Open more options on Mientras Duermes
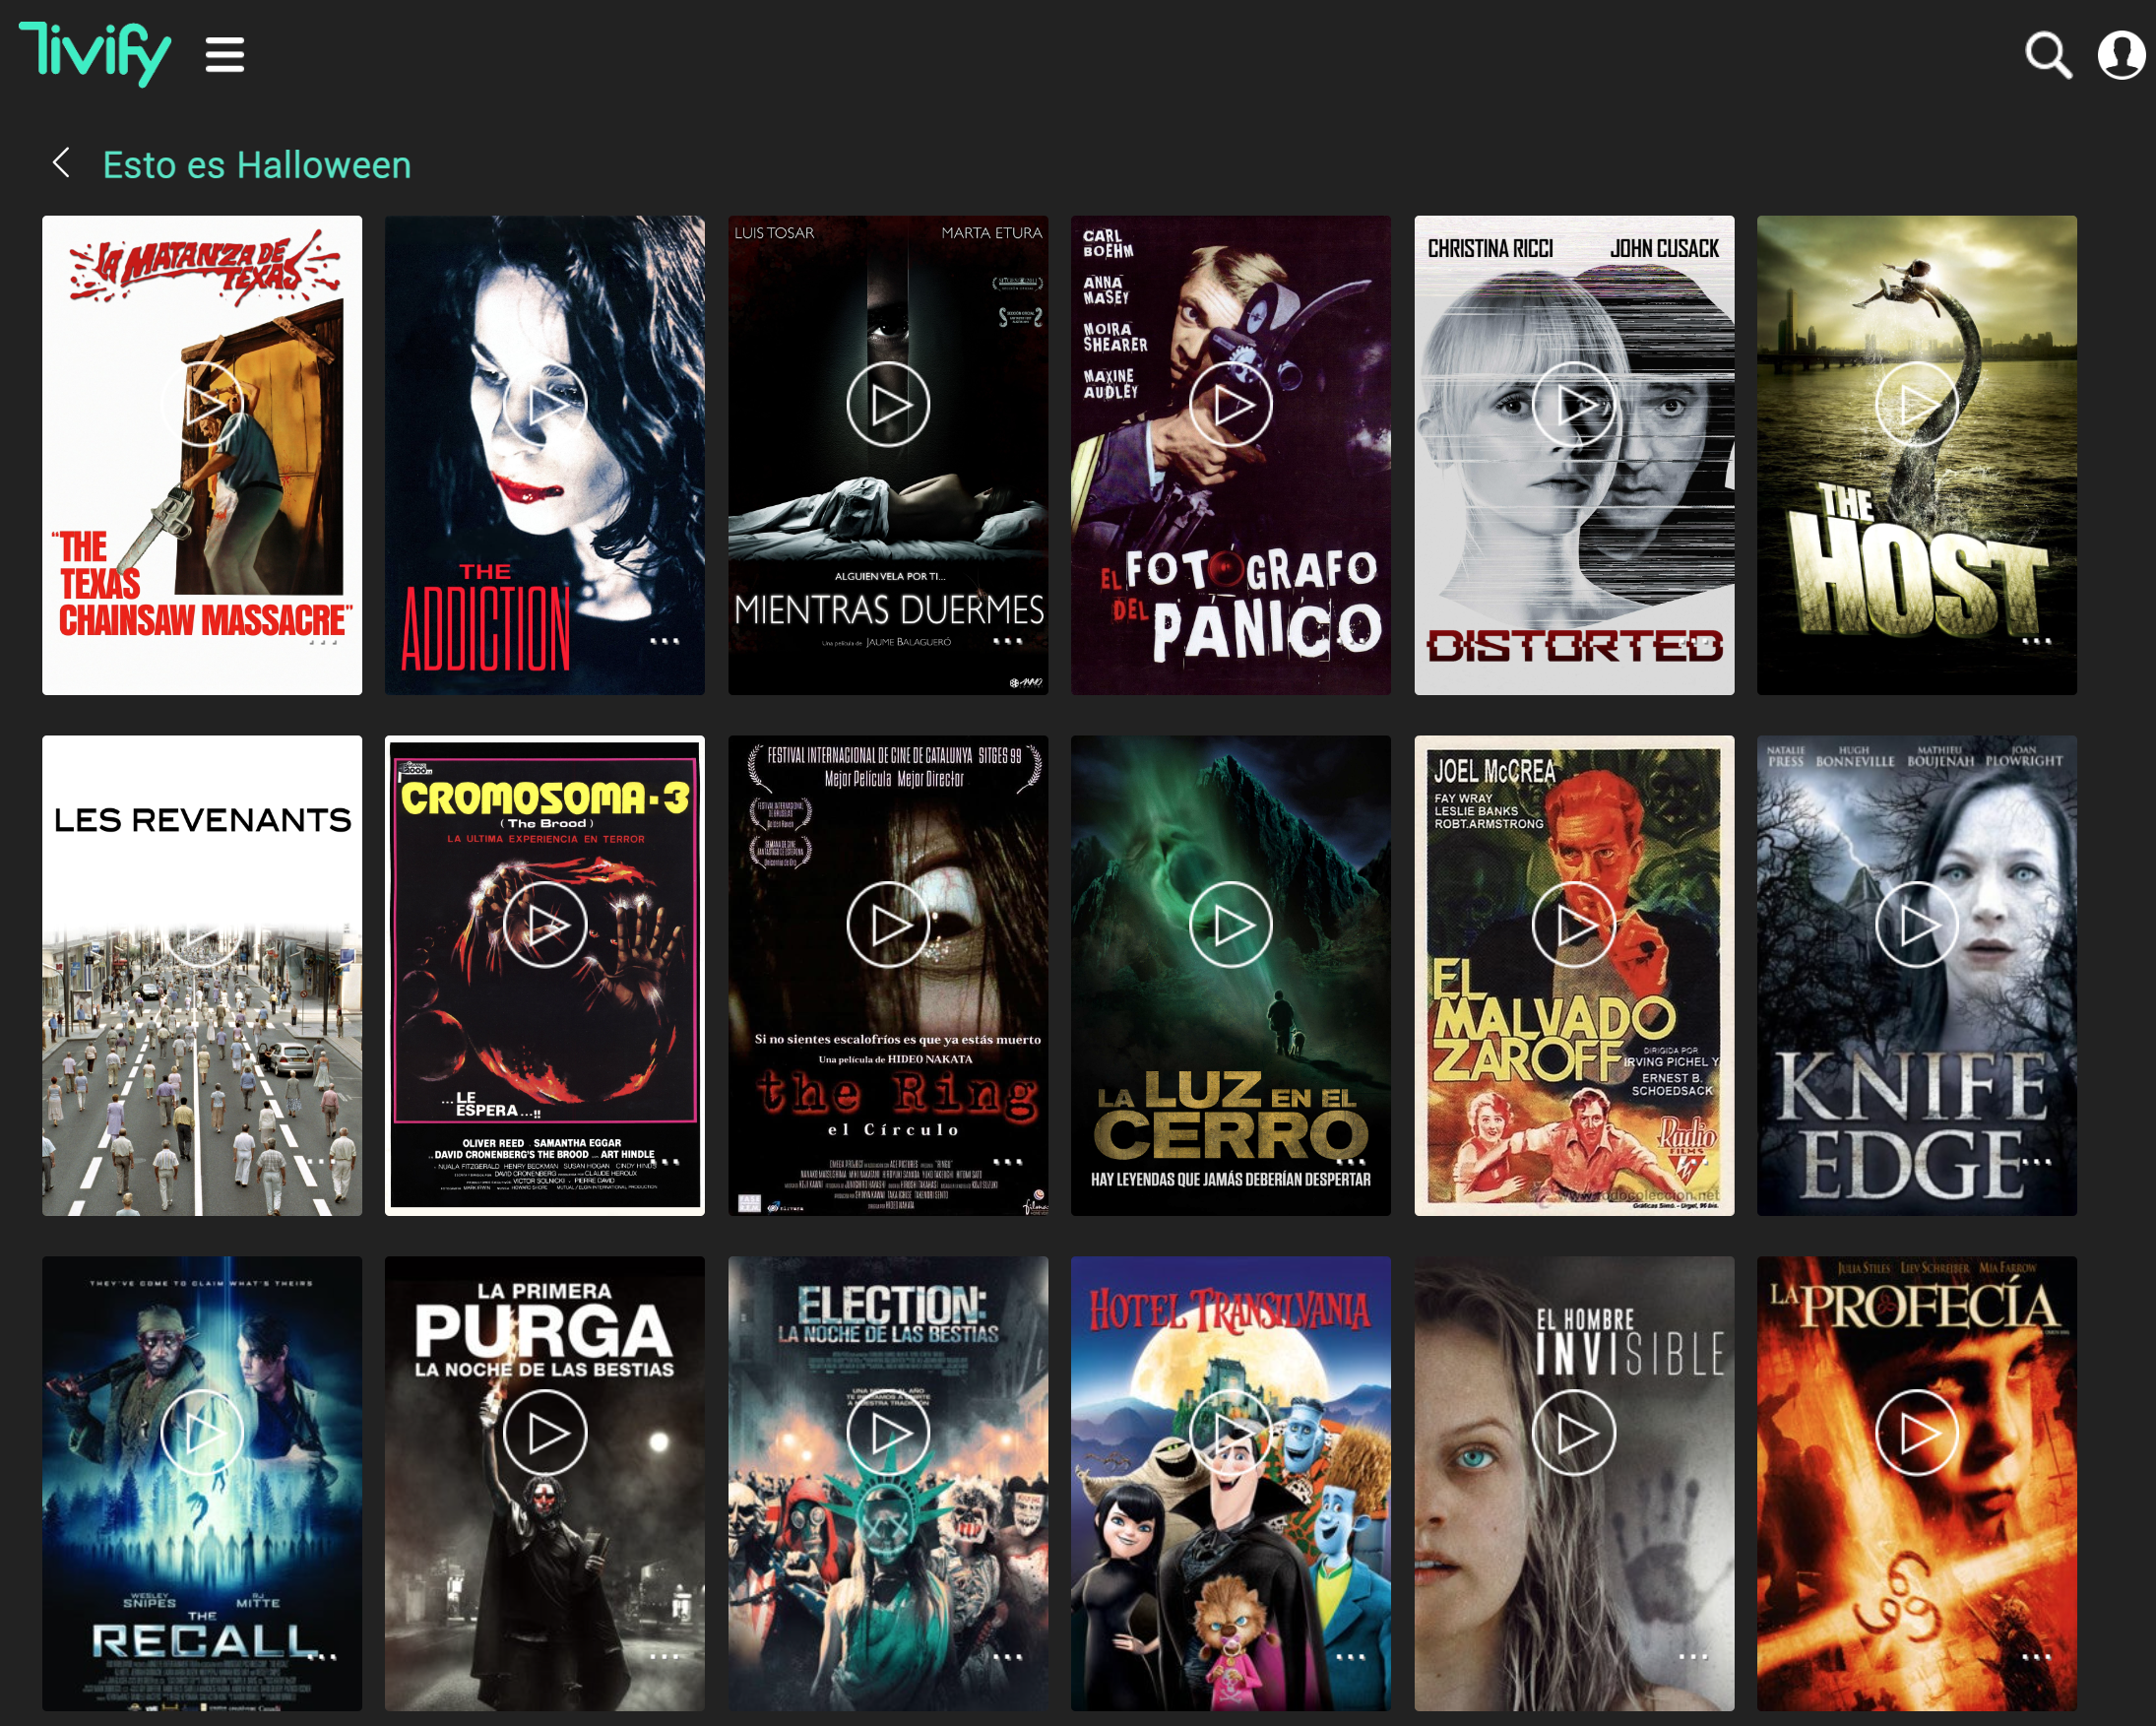Viewport: 2156px width, 1726px height. pyautogui.click(x=1008, y=641)
